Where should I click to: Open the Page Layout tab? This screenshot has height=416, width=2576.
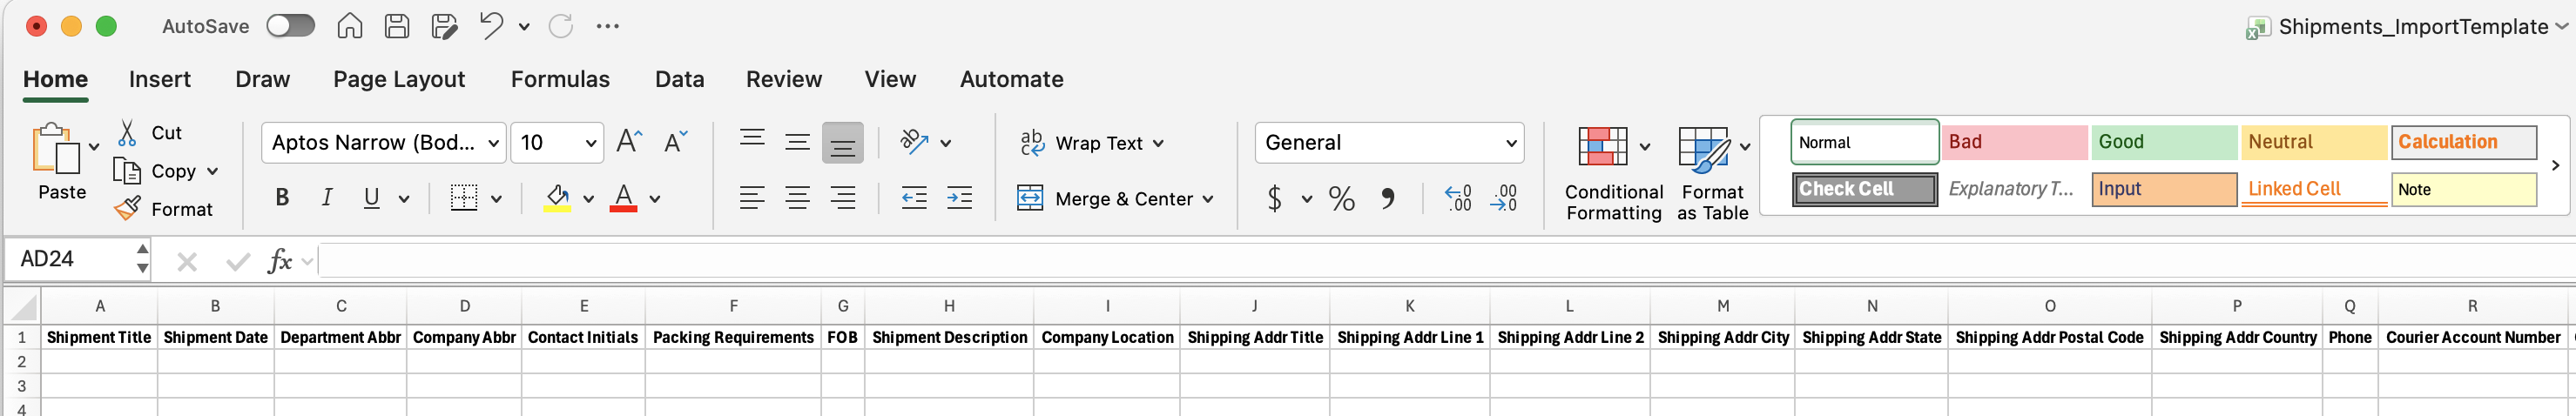click(399, 79)
